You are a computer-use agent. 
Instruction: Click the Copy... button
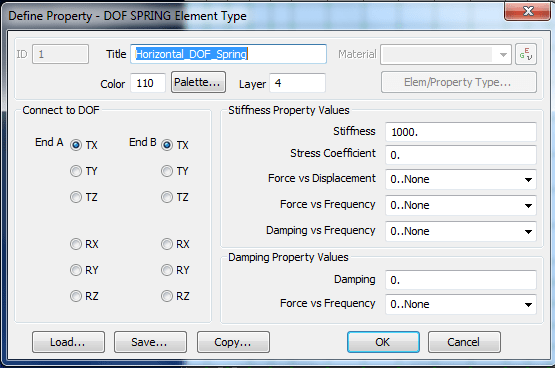pyautogui.click(x=233, y=342)
